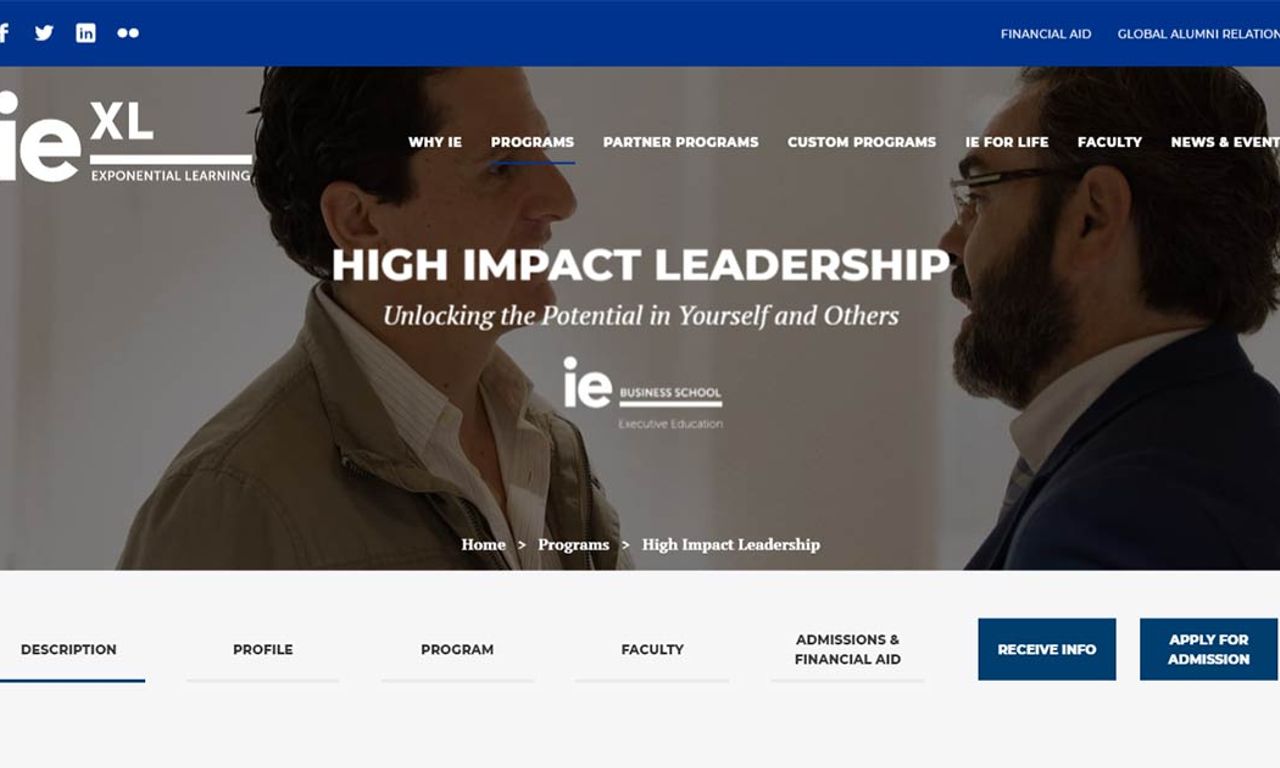The image size is (1280, 768).
Task: Switch to Admissions & Financial Aid tab
Action: [848, 650]
